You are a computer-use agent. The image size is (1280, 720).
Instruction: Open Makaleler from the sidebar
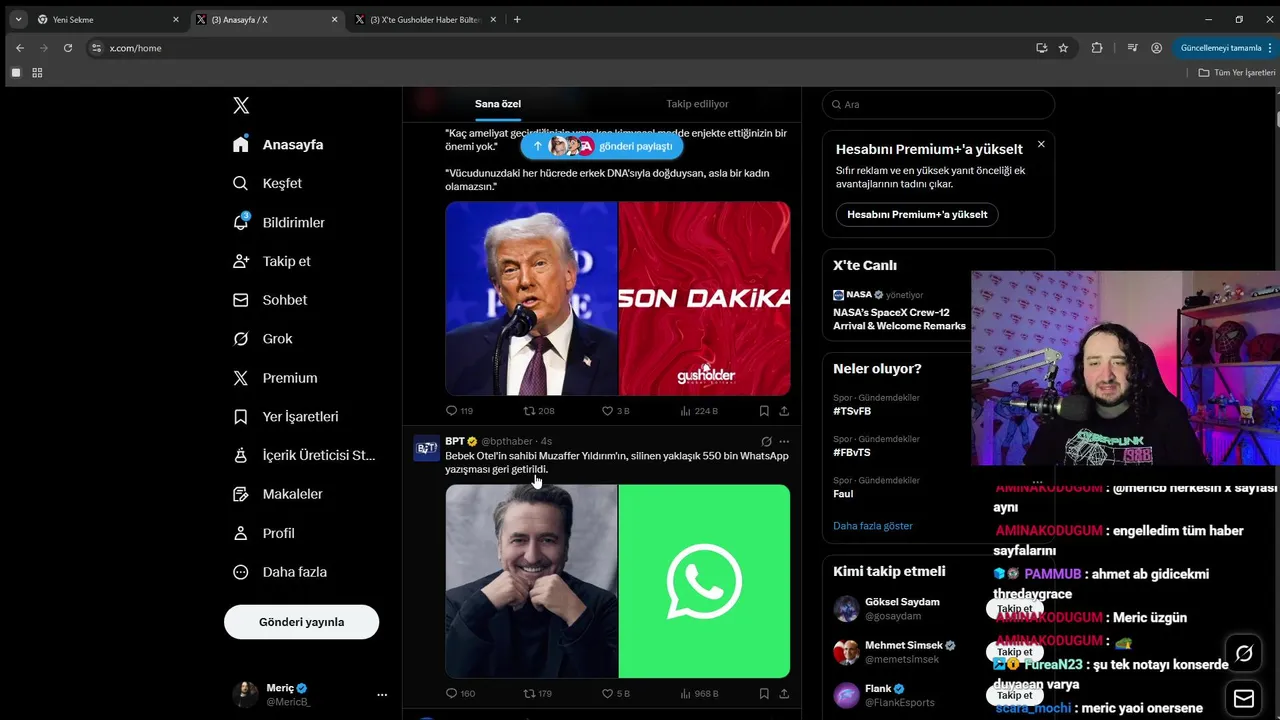point(277,494)
